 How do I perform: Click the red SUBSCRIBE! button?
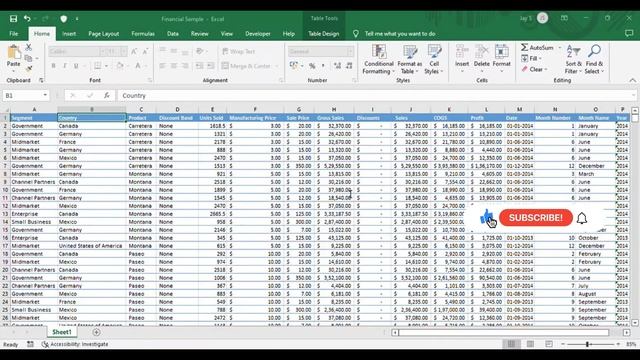tap(536, 218)
